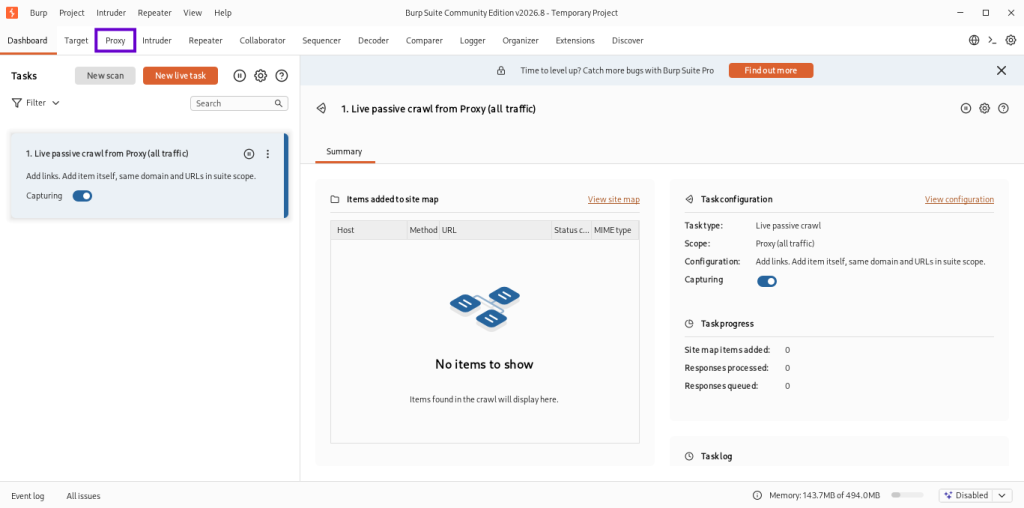Click the folder icon for site map items
The width and height of the screenshot is (1024, 508).
(x=335, y=200)
